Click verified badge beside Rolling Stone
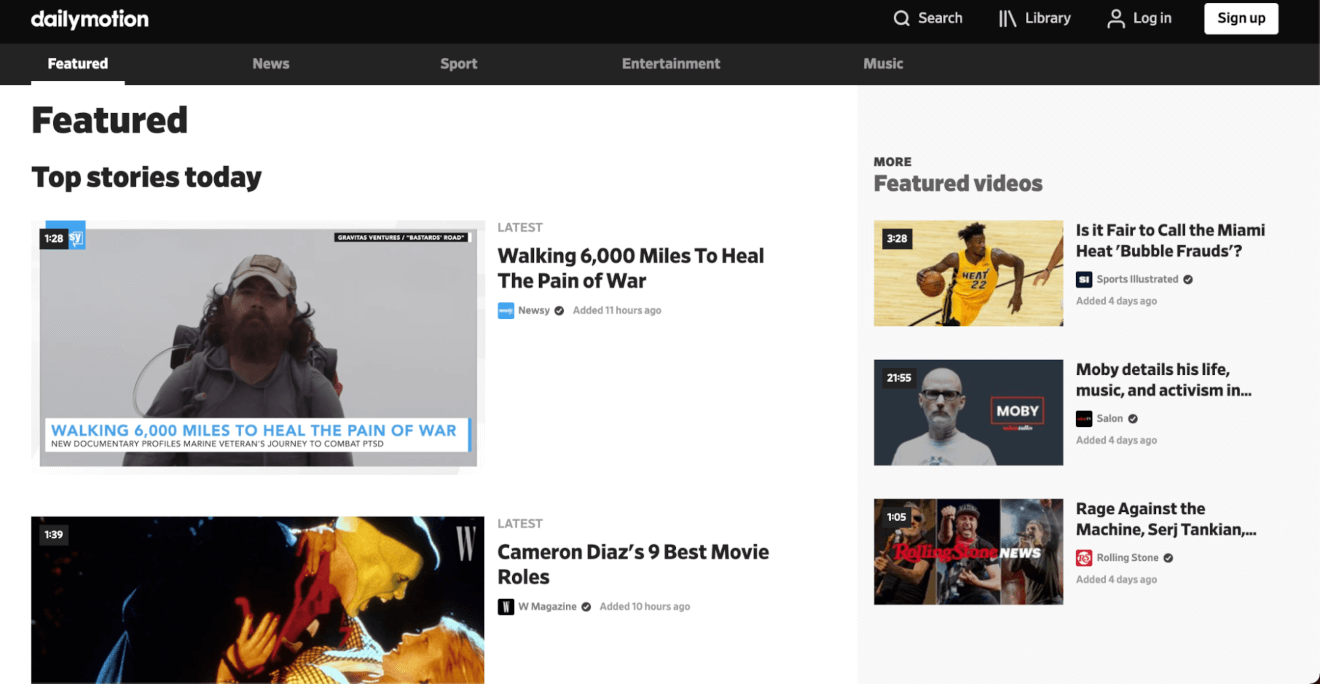 [1168, 557]
